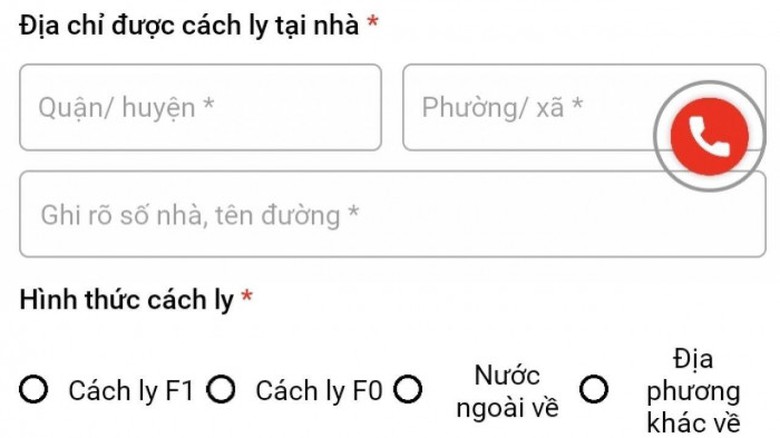
Task: Click the "Ghi rõ số nhà, tên đường" placeholder
Action: tap(200, 214)
